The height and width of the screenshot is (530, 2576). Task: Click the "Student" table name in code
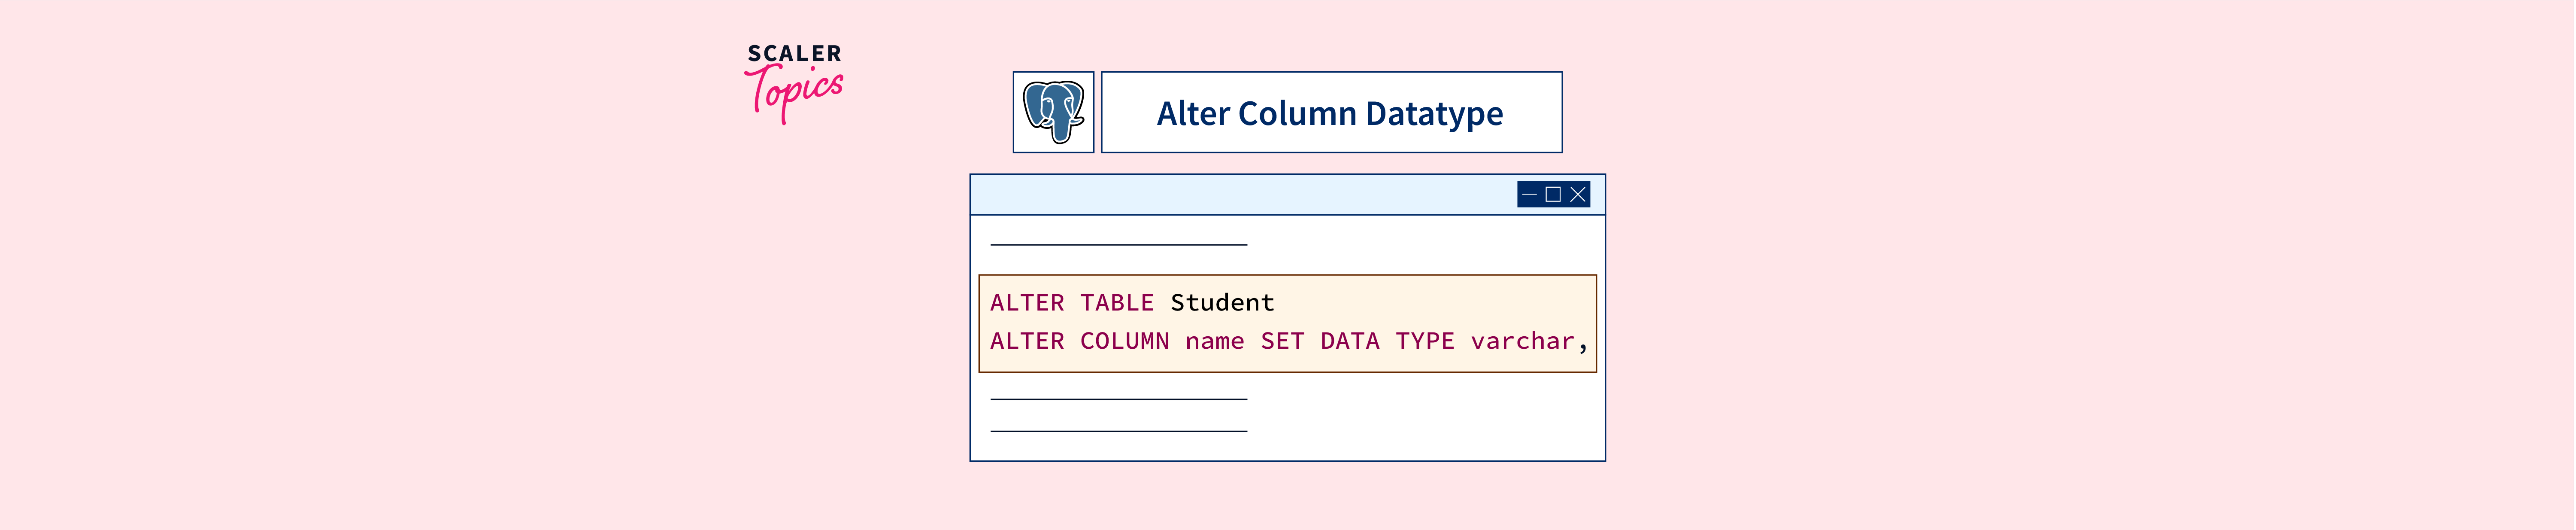click(x=1222, y=303)
